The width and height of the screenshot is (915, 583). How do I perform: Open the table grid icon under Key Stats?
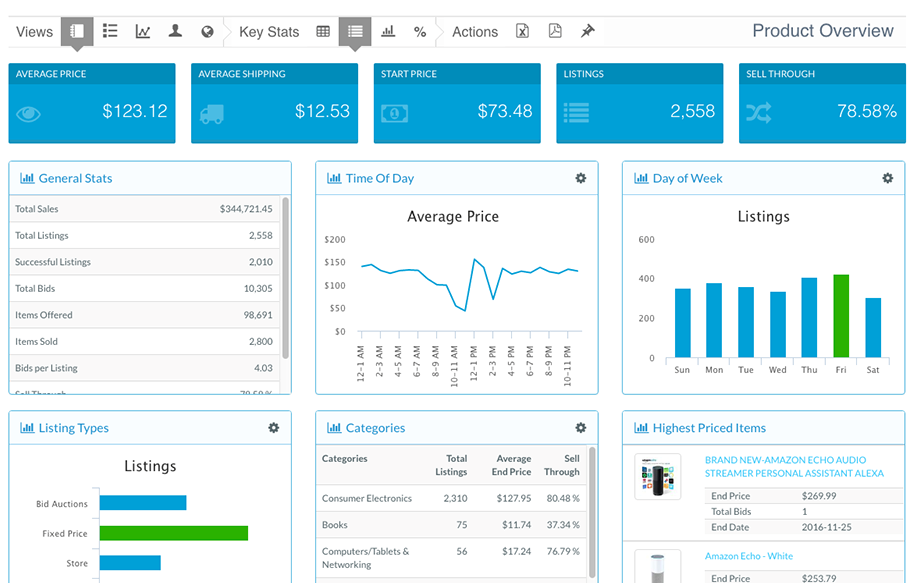click(x=322, y=31)
